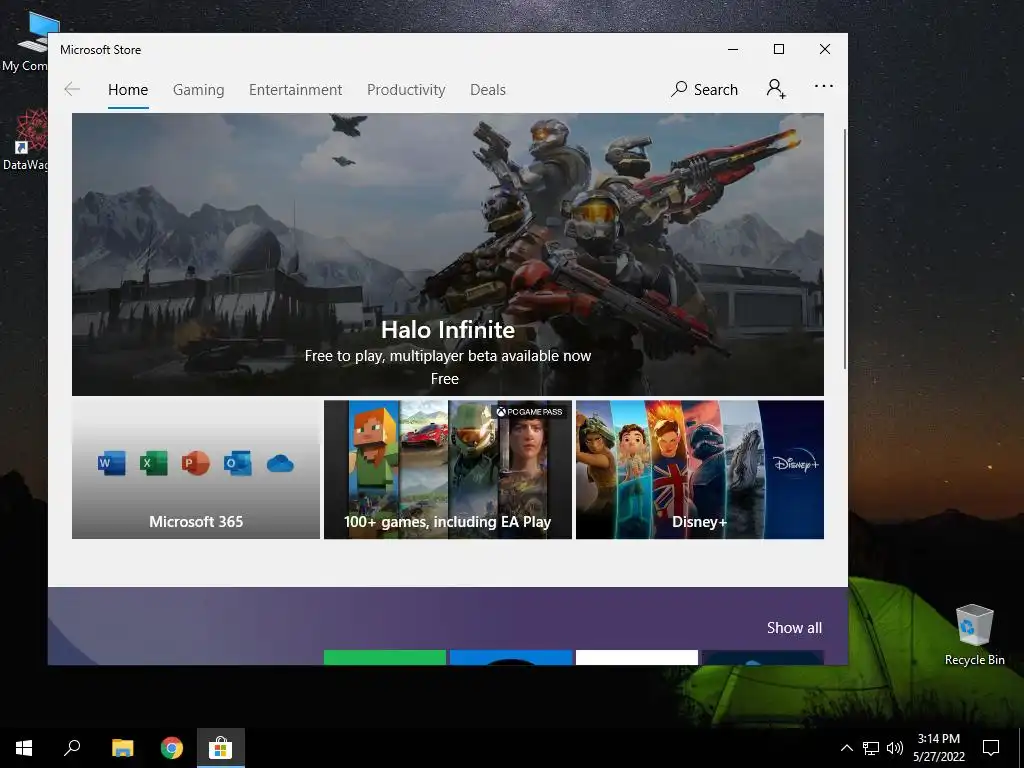Switch to the Home tab
This screenshot has height=768, width=1024.
click(x=128, y=90)
